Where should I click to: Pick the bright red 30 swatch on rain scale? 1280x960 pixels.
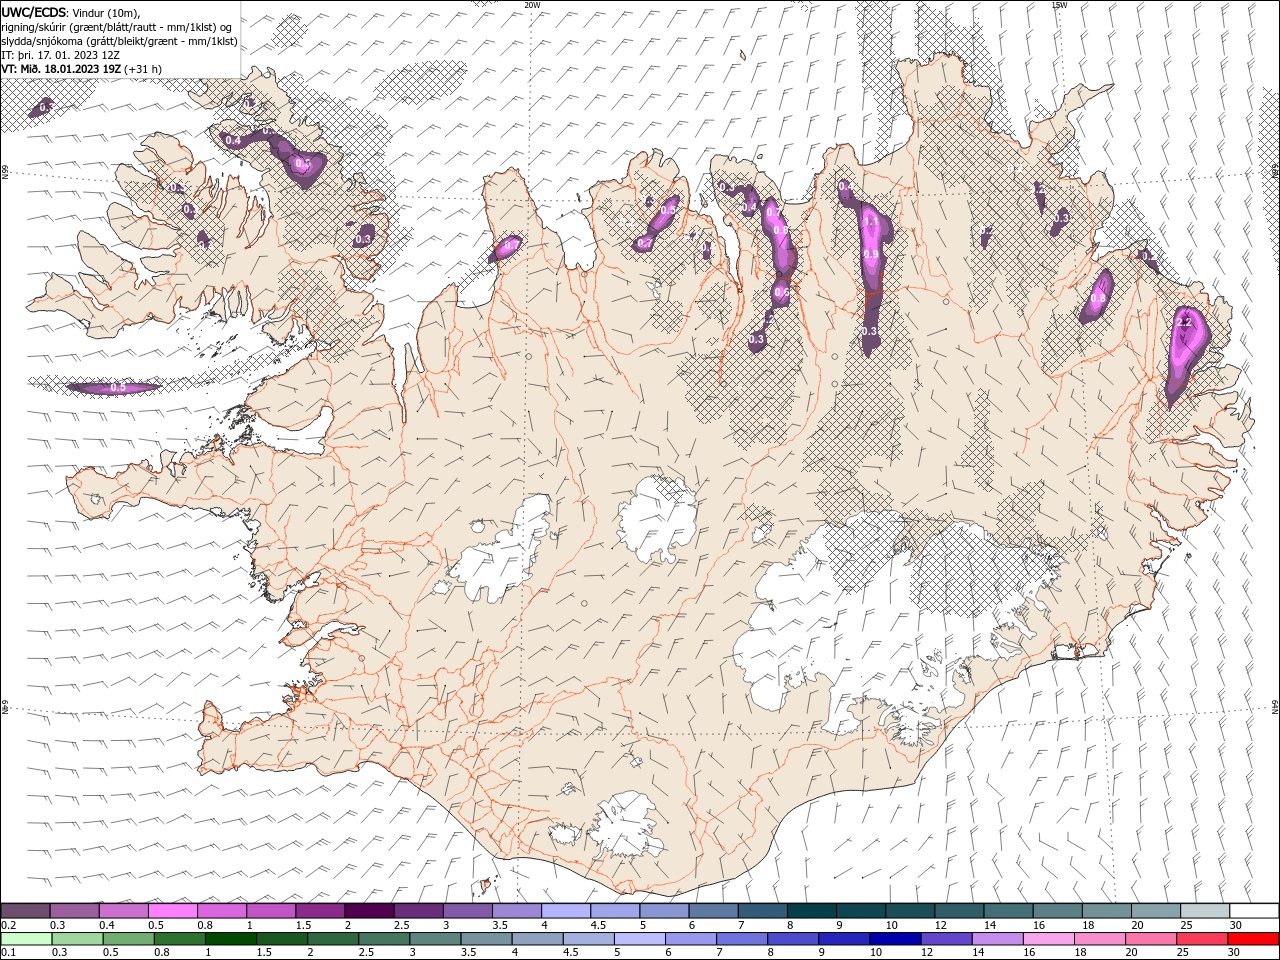(x=1253, y=939)
